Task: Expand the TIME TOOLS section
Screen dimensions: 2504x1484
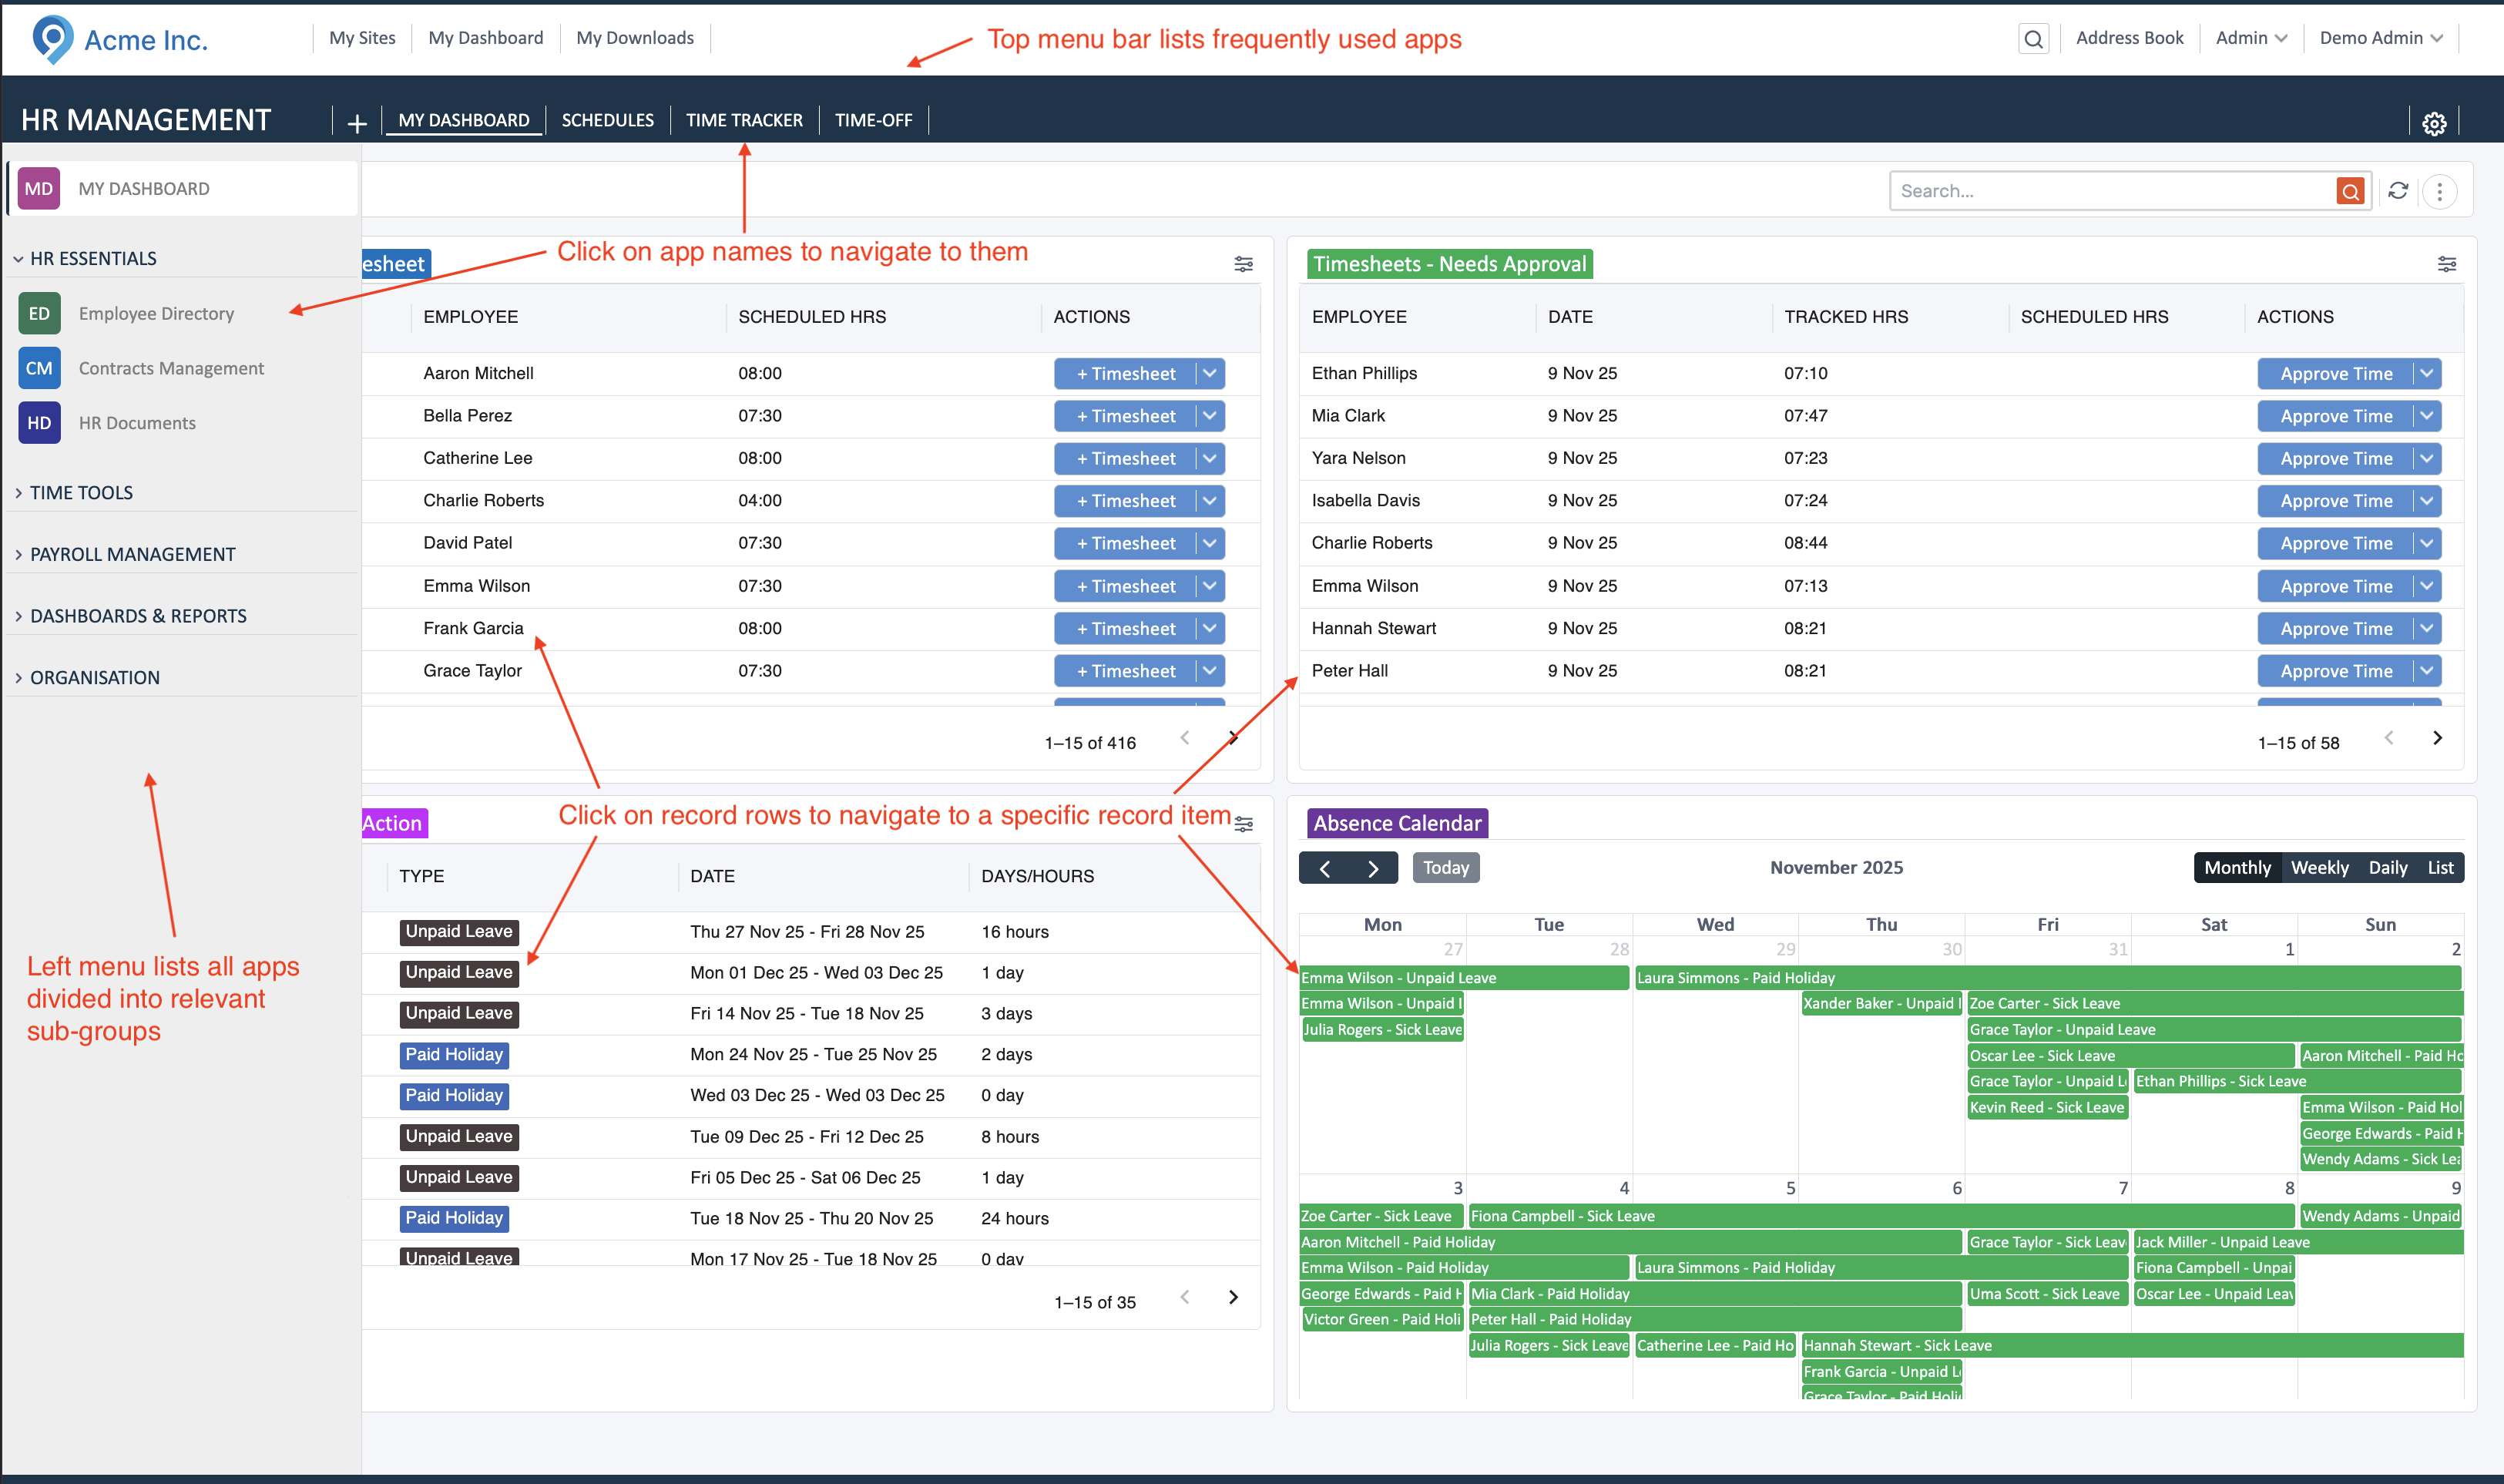Action: [81, 492]
